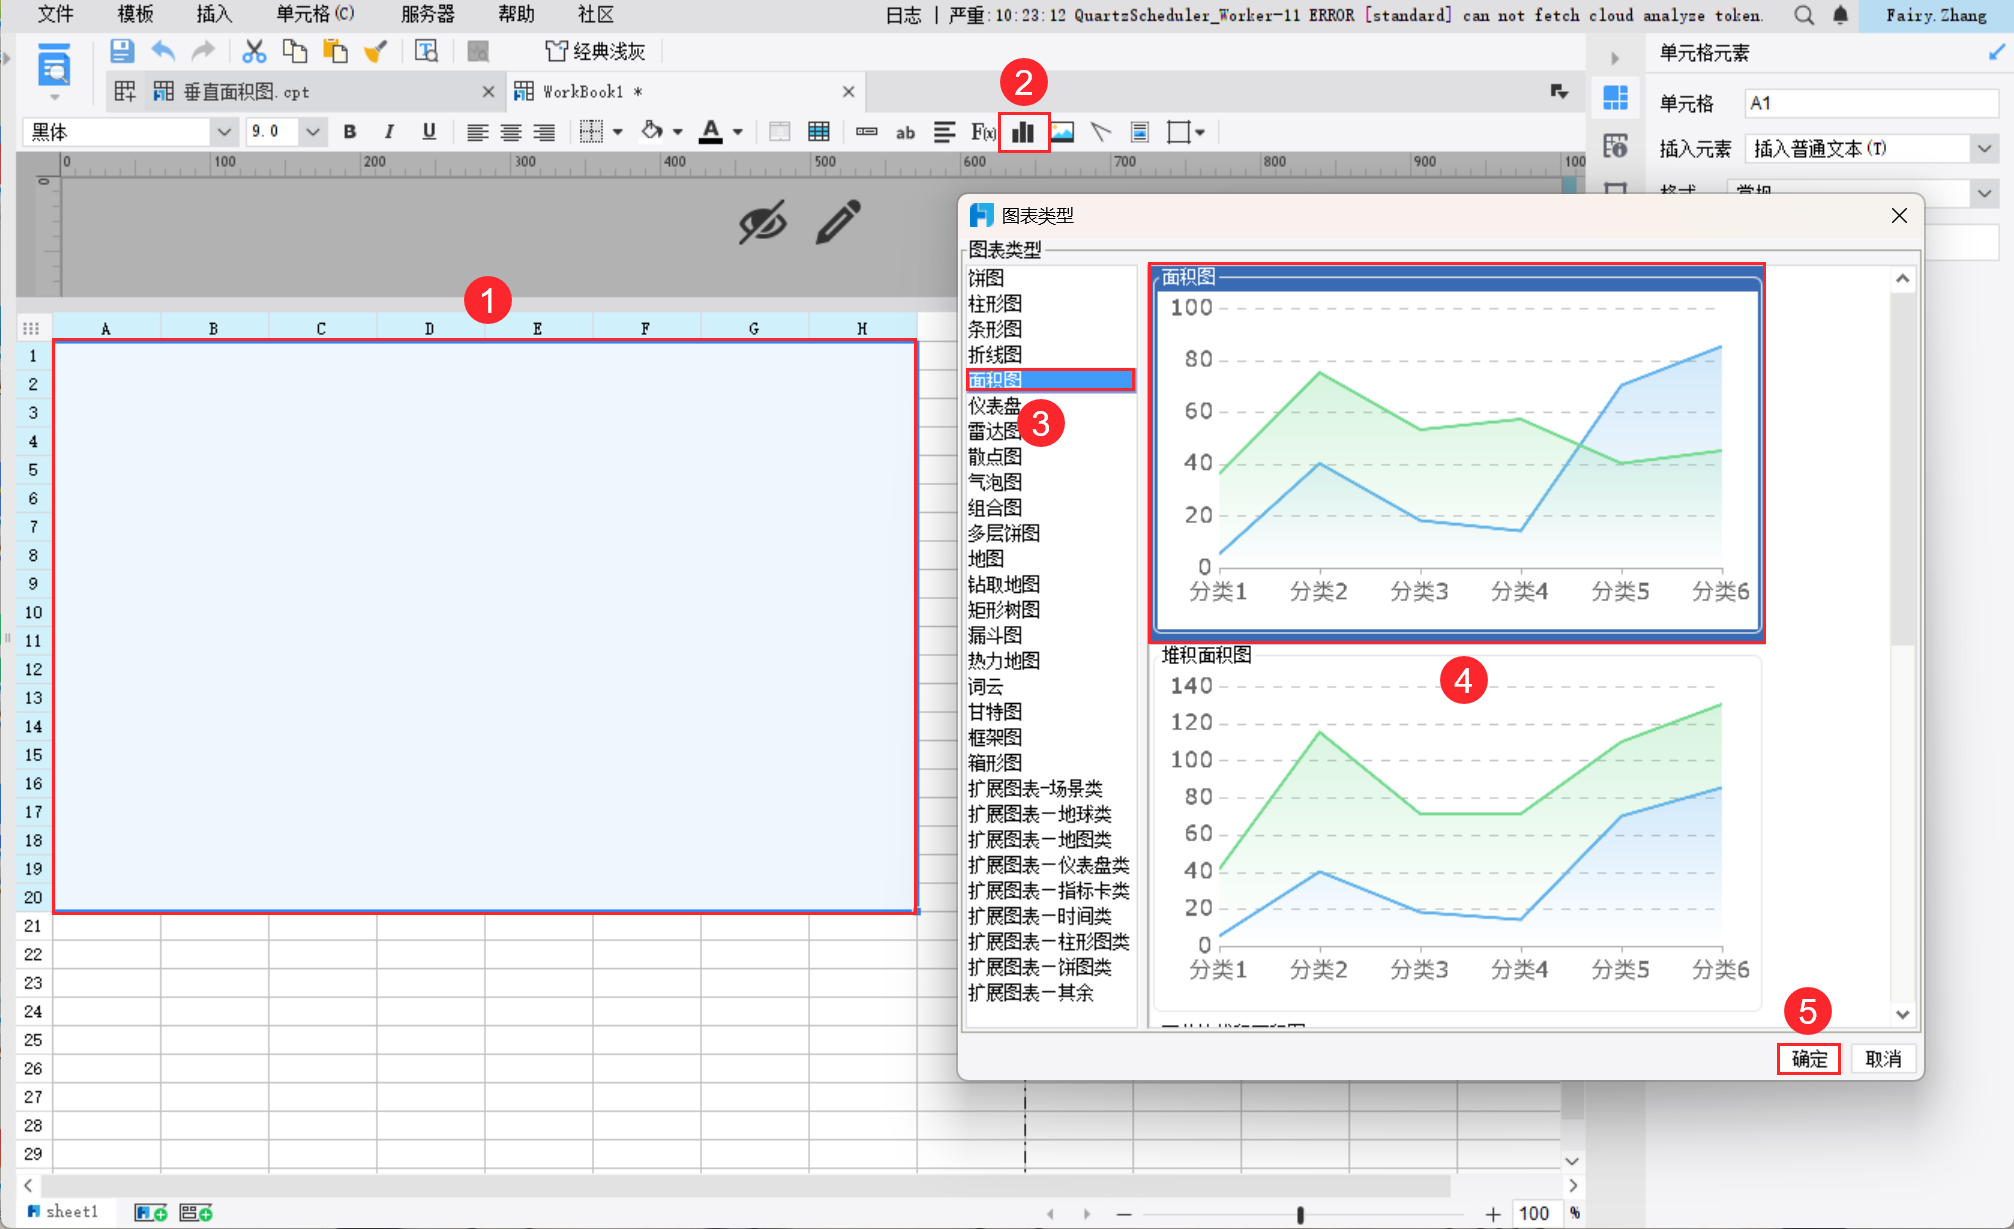Click the Bold B icon

click(x=349, y=132)
